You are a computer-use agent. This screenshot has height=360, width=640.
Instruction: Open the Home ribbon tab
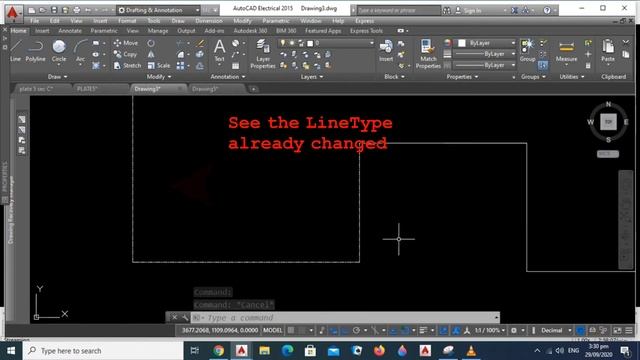tap(18, 31)
